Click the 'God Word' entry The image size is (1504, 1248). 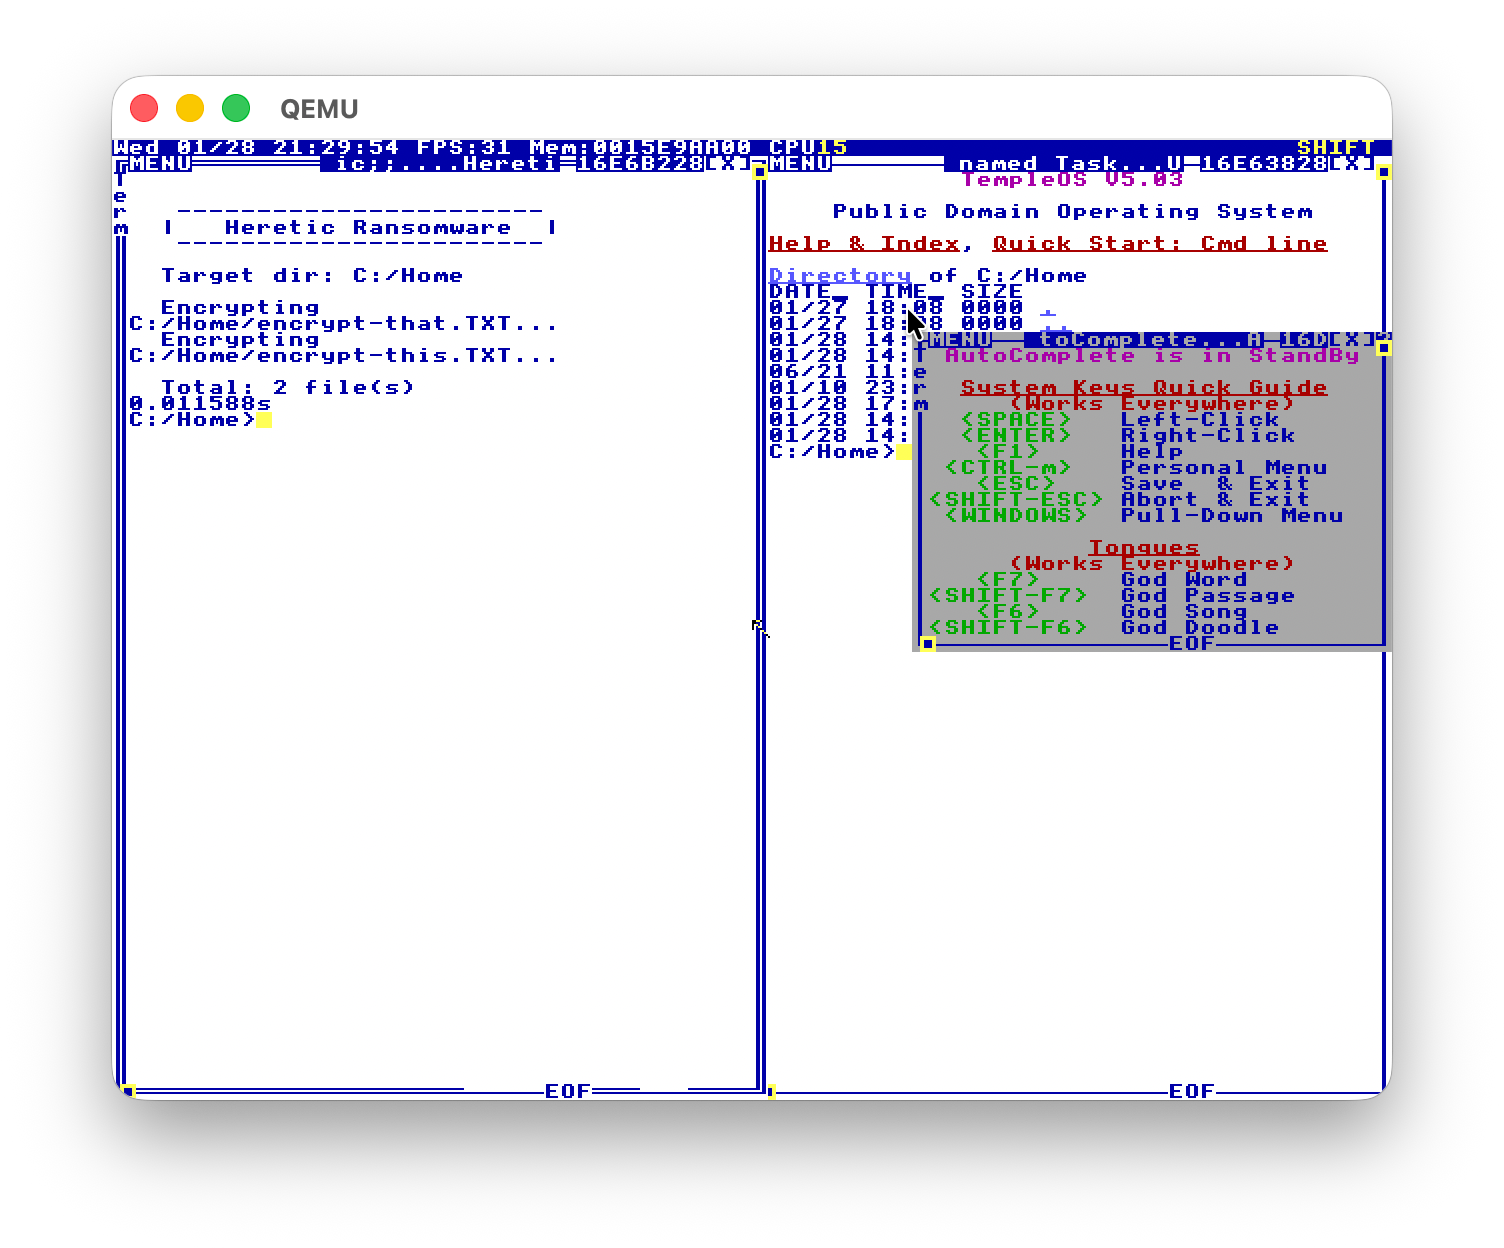(1184, 580)
